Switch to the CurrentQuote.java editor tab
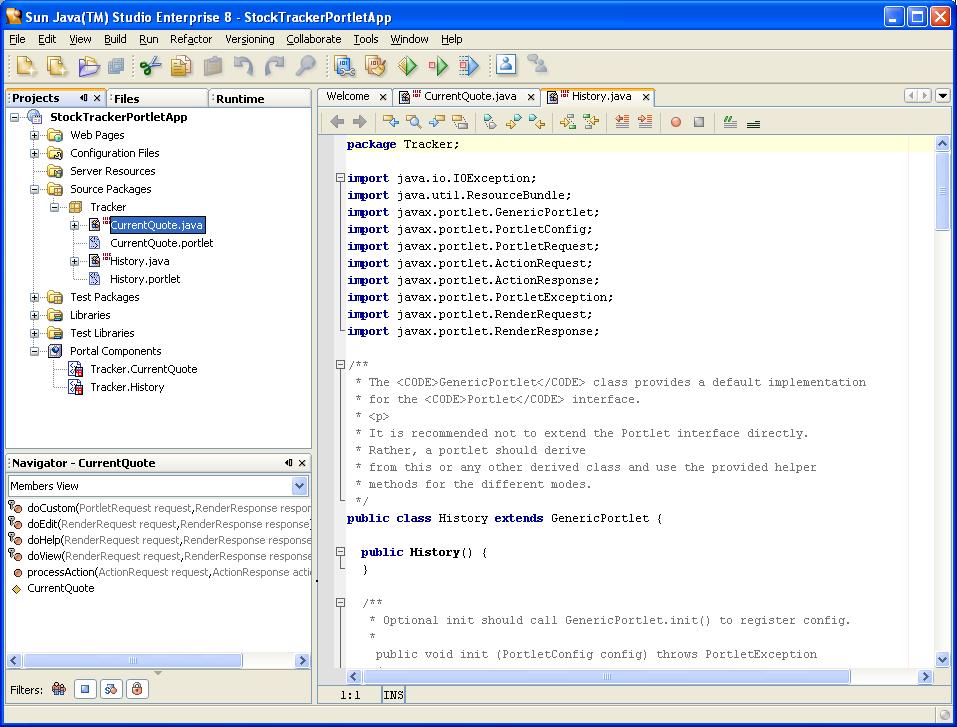 468,97
